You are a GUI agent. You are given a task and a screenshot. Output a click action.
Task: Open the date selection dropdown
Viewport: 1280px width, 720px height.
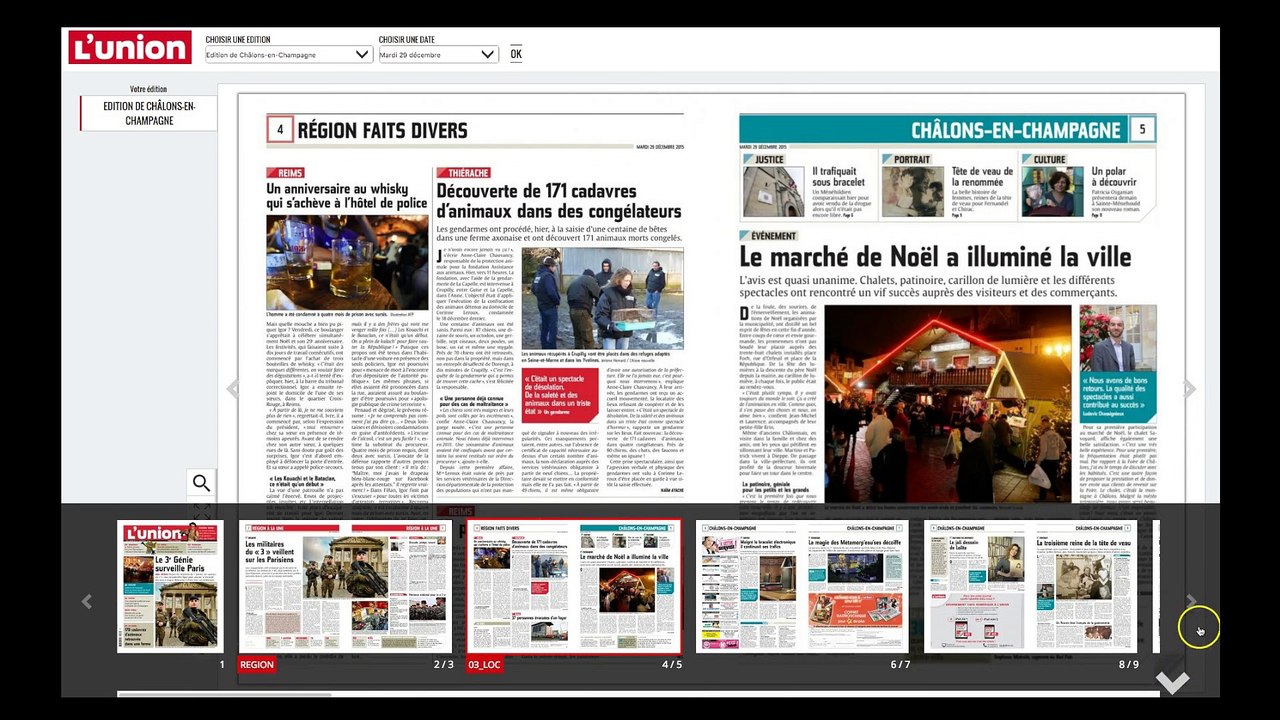[x=438, y=54]
